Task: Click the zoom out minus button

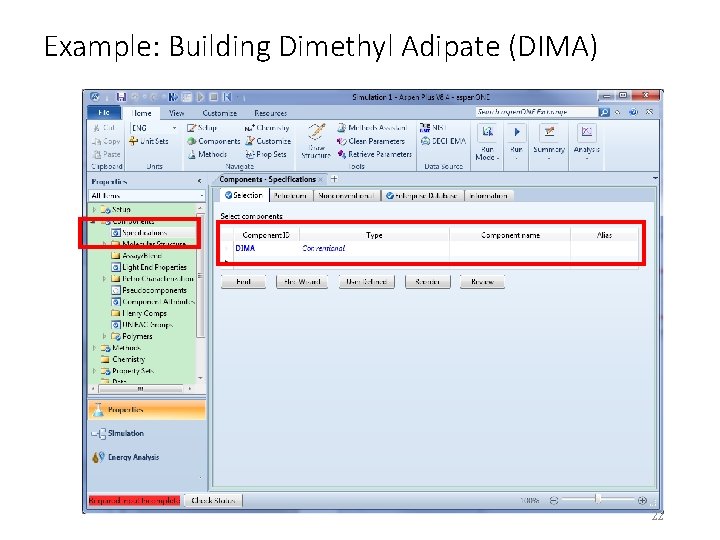Action: click(x=554, y=500)
